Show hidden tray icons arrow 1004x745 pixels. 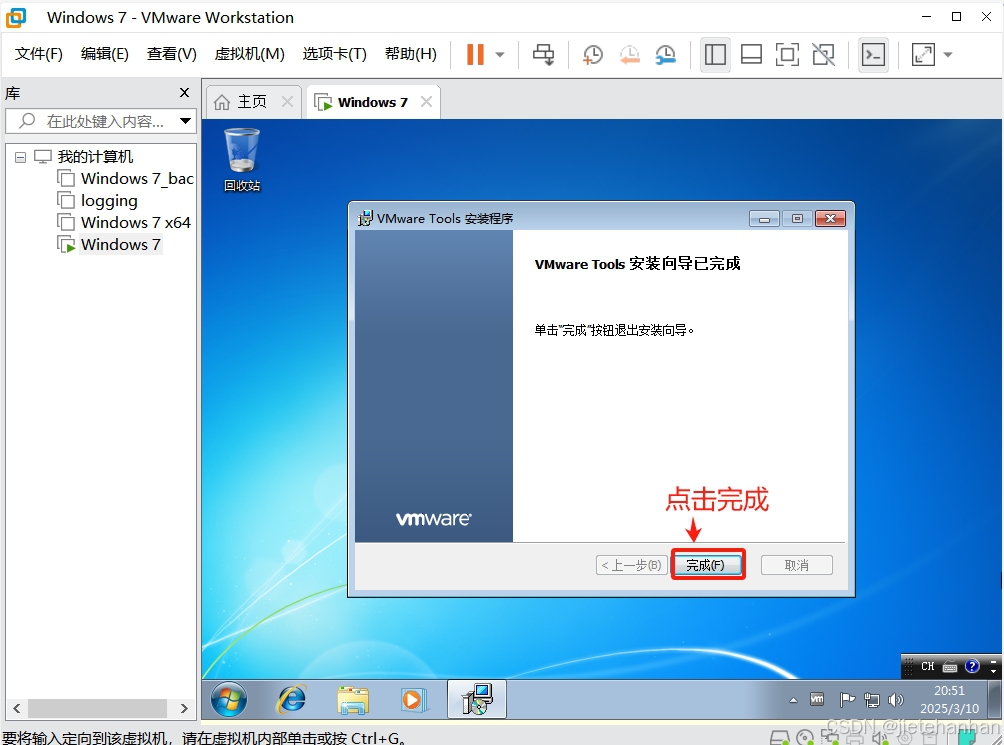tap(793, 700)
